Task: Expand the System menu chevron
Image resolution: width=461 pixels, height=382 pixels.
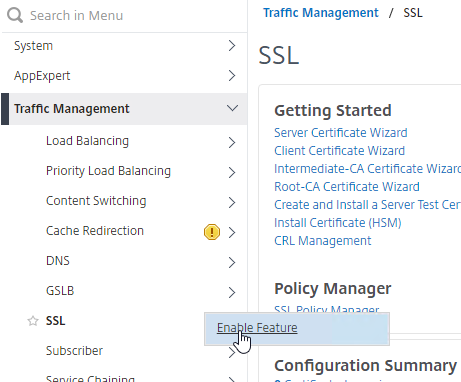Action: pyautogui.click(x=232, y=46)
